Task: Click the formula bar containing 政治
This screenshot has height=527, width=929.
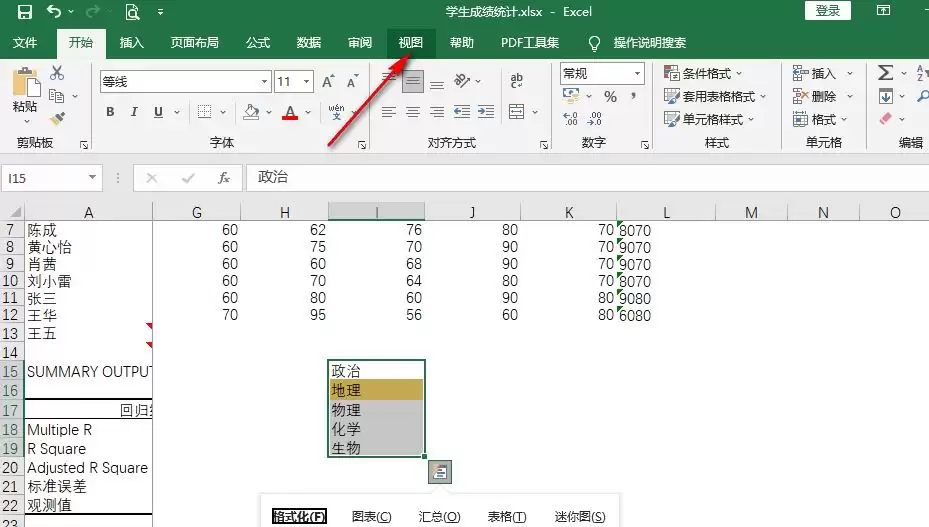Action: point(587,177)
